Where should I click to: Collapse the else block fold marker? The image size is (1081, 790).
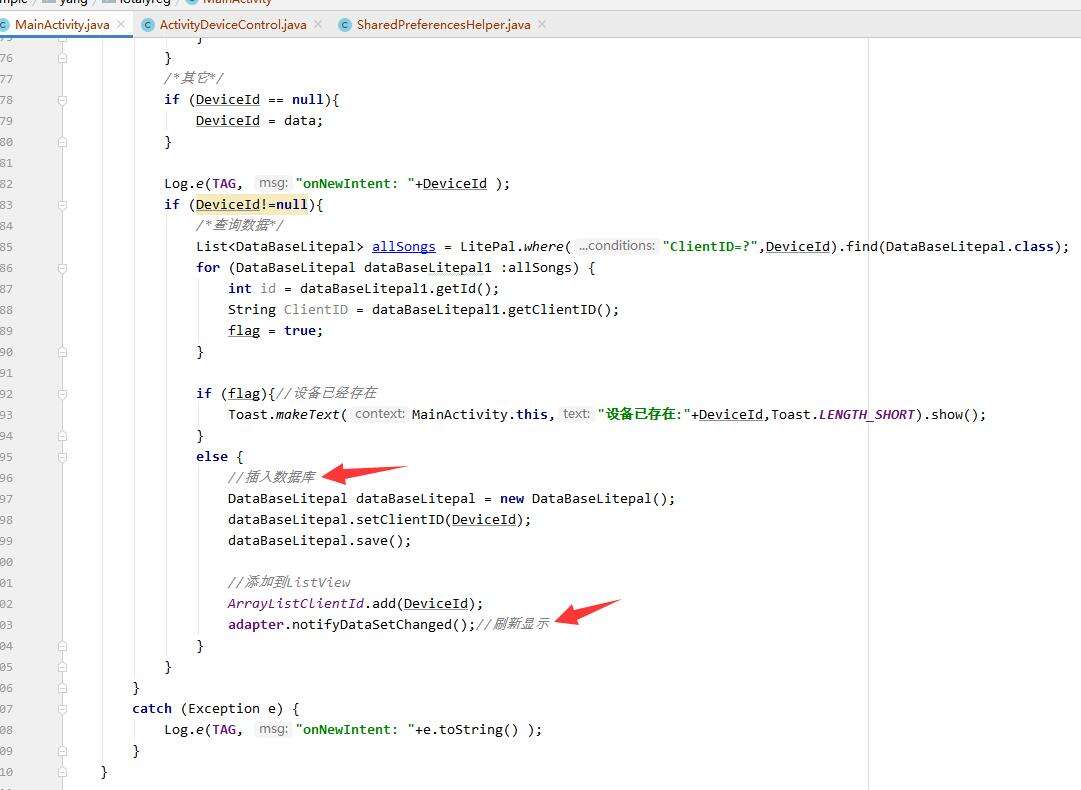point(63,457)
